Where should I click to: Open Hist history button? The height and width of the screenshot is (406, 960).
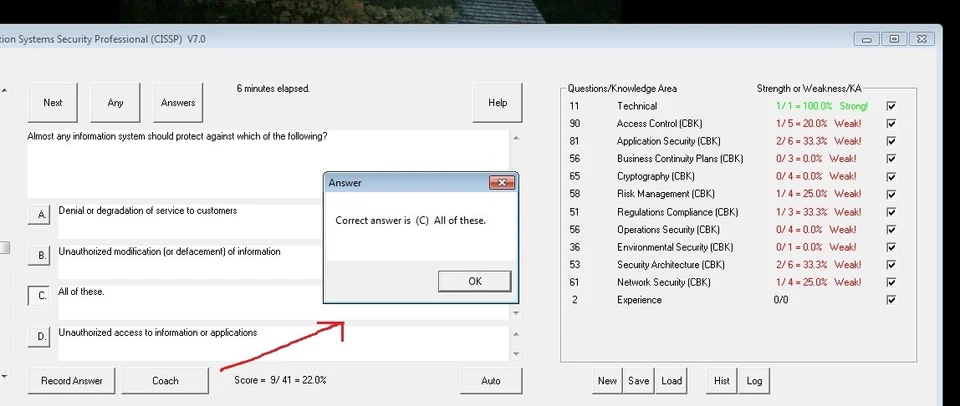[x=722, y=381]
